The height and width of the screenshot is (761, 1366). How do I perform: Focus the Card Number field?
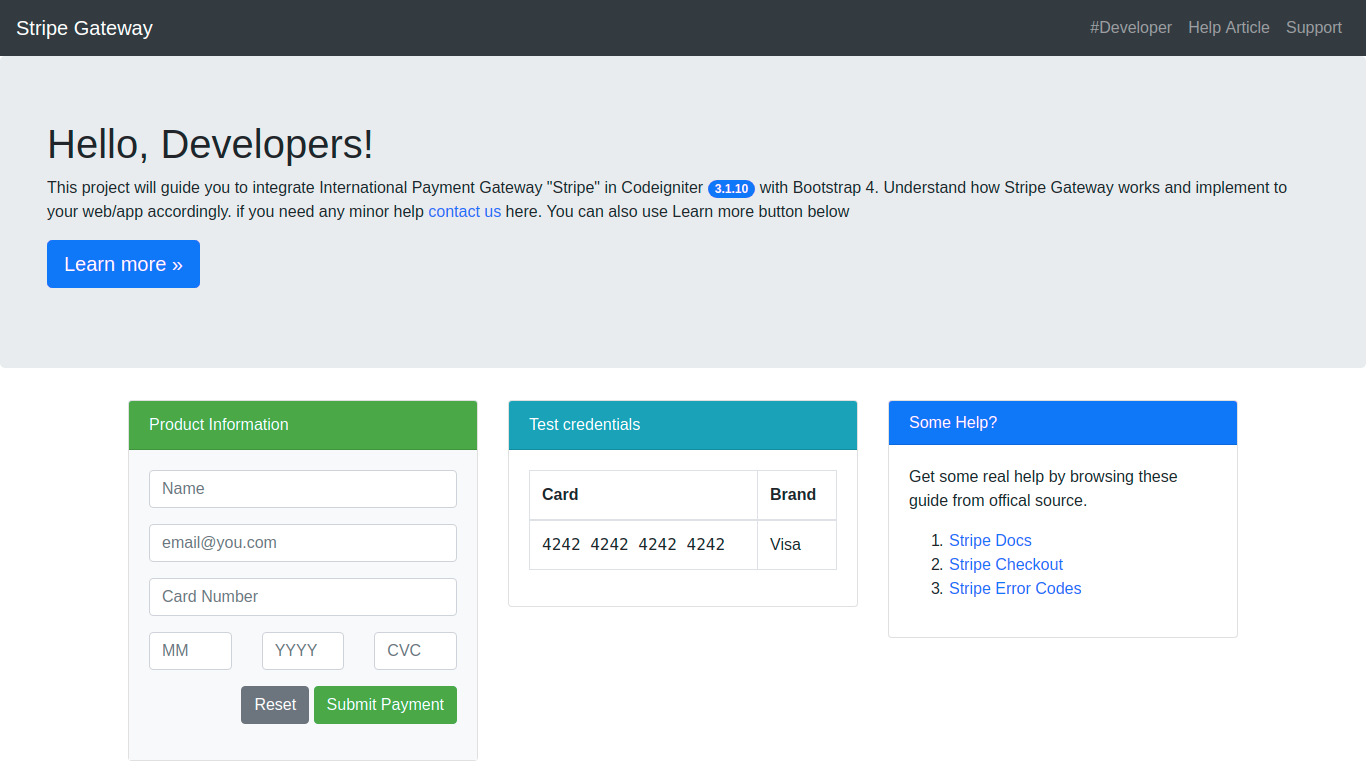(x=303, y=597)
